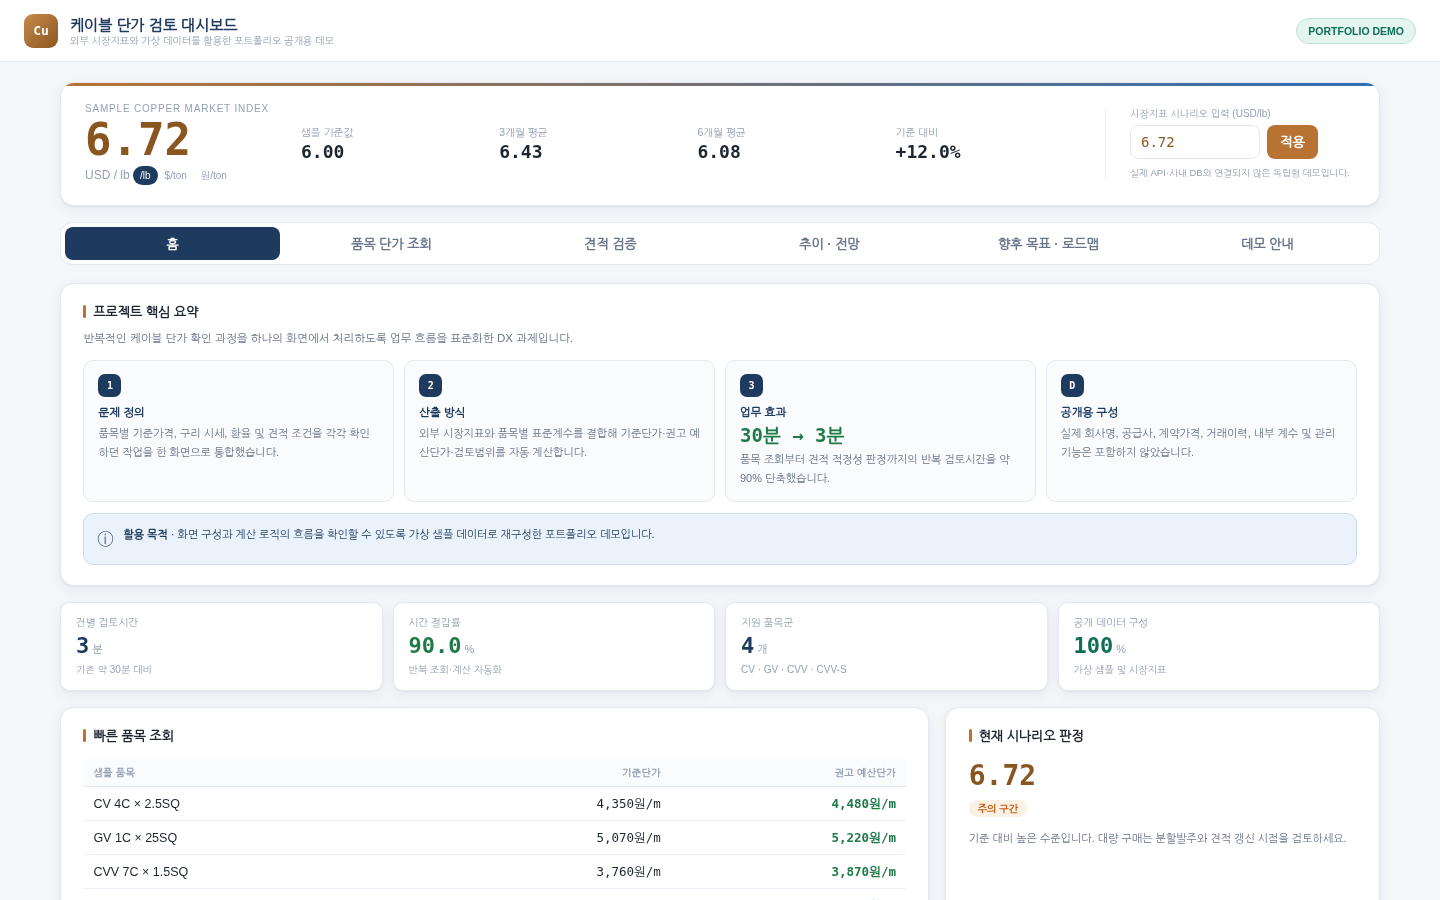Click the 시간 절감률 90.0% stat card
Screen dimensions: 1440x900
554,646
